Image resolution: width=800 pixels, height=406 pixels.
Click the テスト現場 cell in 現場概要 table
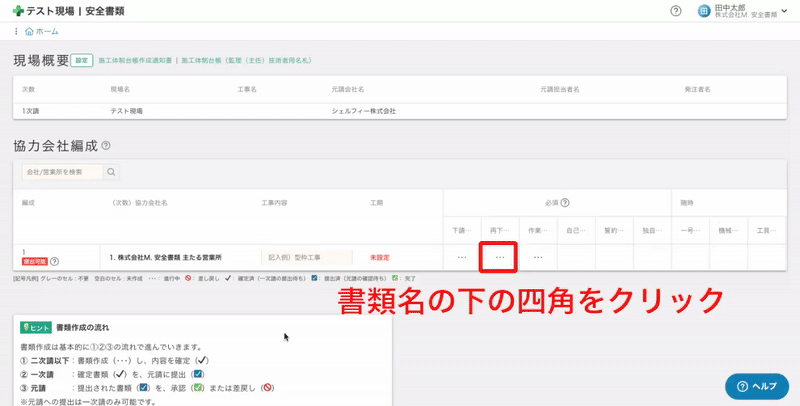127,111
